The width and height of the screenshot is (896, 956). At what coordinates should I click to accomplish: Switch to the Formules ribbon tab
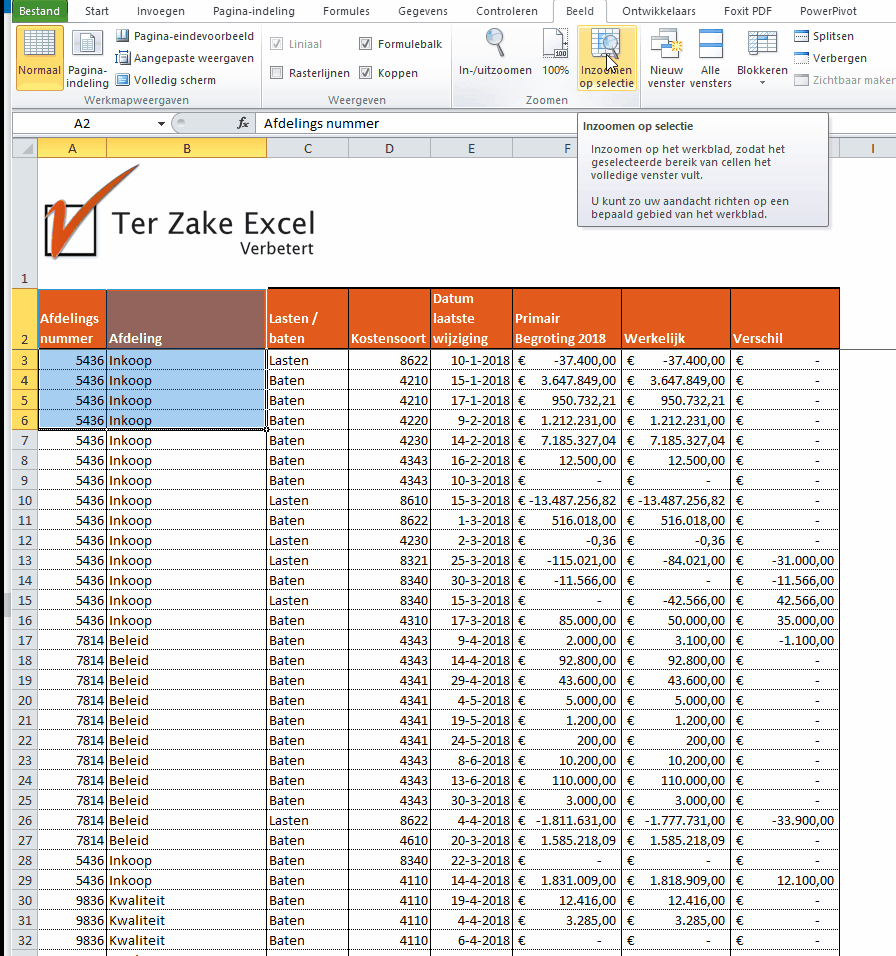[346, 11]
